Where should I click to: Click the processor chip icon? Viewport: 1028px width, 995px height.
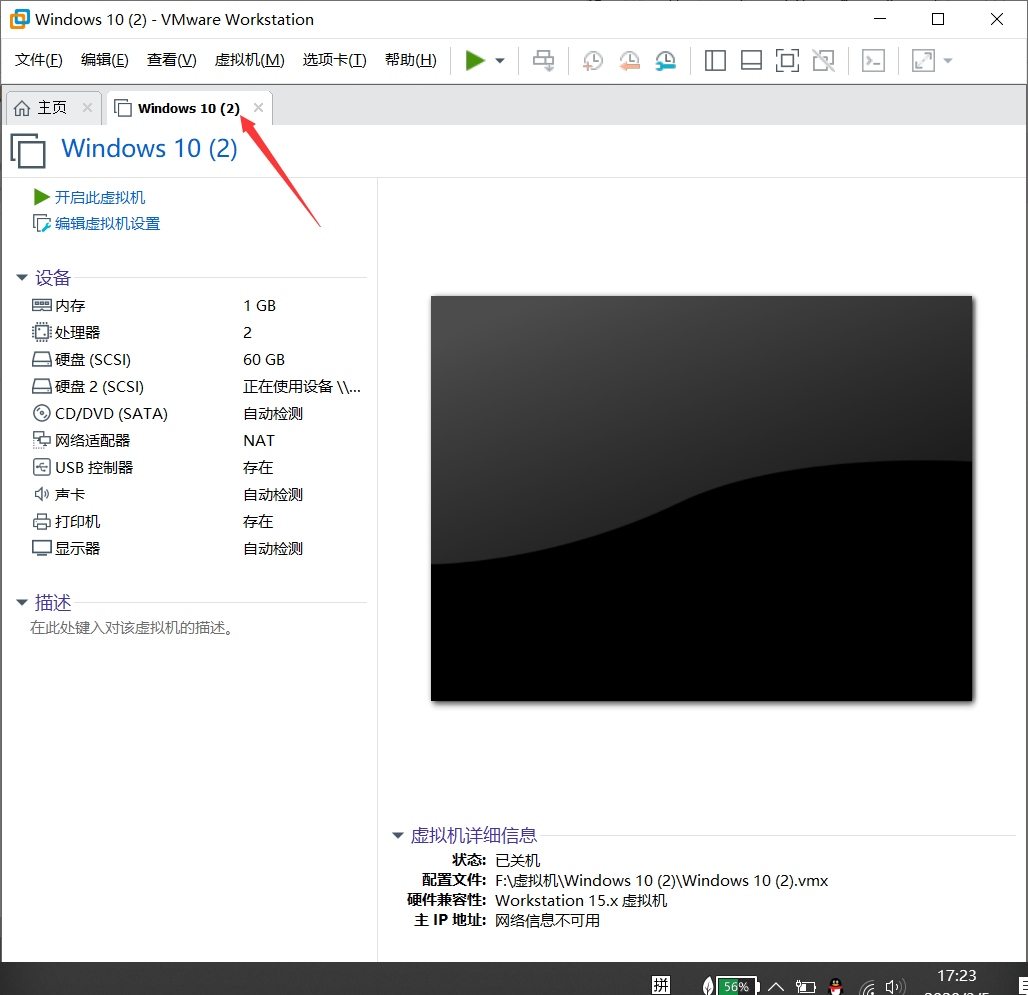tap(41, 332)
